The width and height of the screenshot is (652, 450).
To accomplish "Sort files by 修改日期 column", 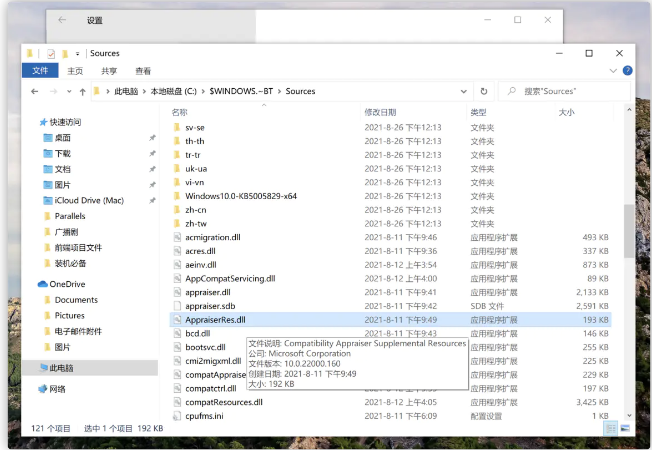I will click(380, 112).
